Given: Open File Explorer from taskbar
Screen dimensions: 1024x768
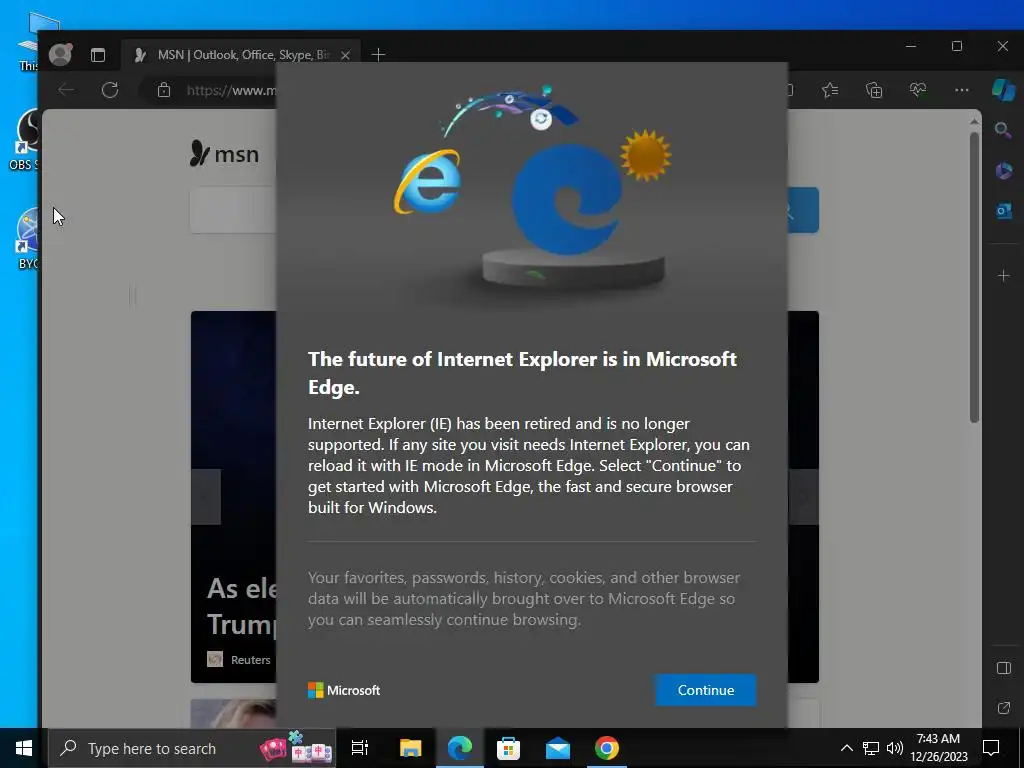Looking at the screenshot, I should pos(410,748).
